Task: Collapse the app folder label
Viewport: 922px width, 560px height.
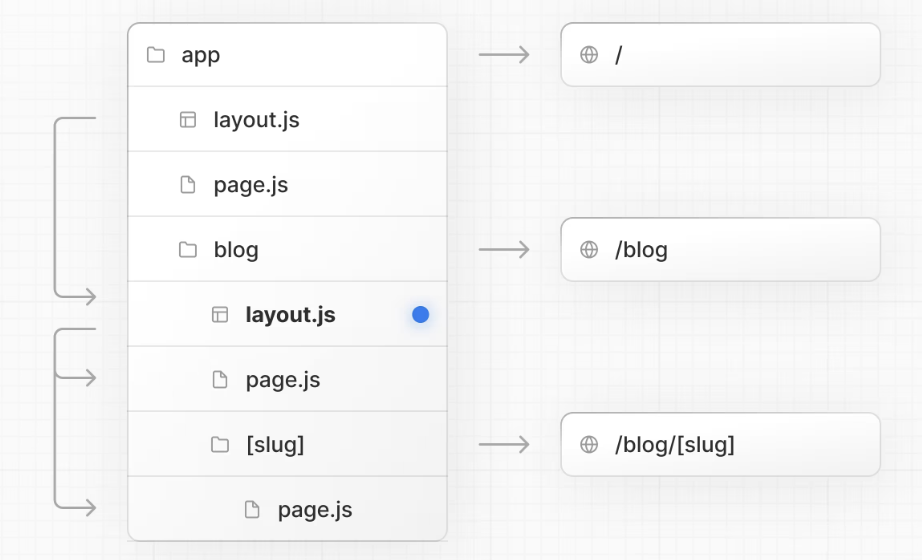Action: pyautogui.click(x=200, y=55)
